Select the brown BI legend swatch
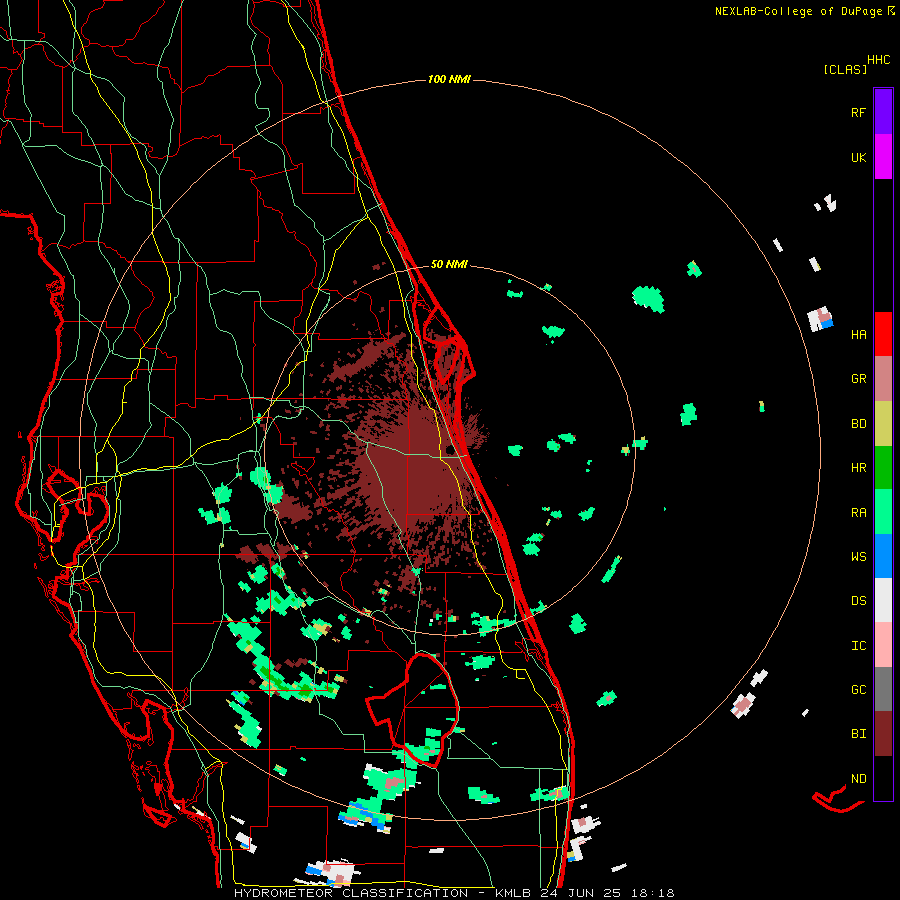This screenshot has height=900, width=900. pos(883,734)
